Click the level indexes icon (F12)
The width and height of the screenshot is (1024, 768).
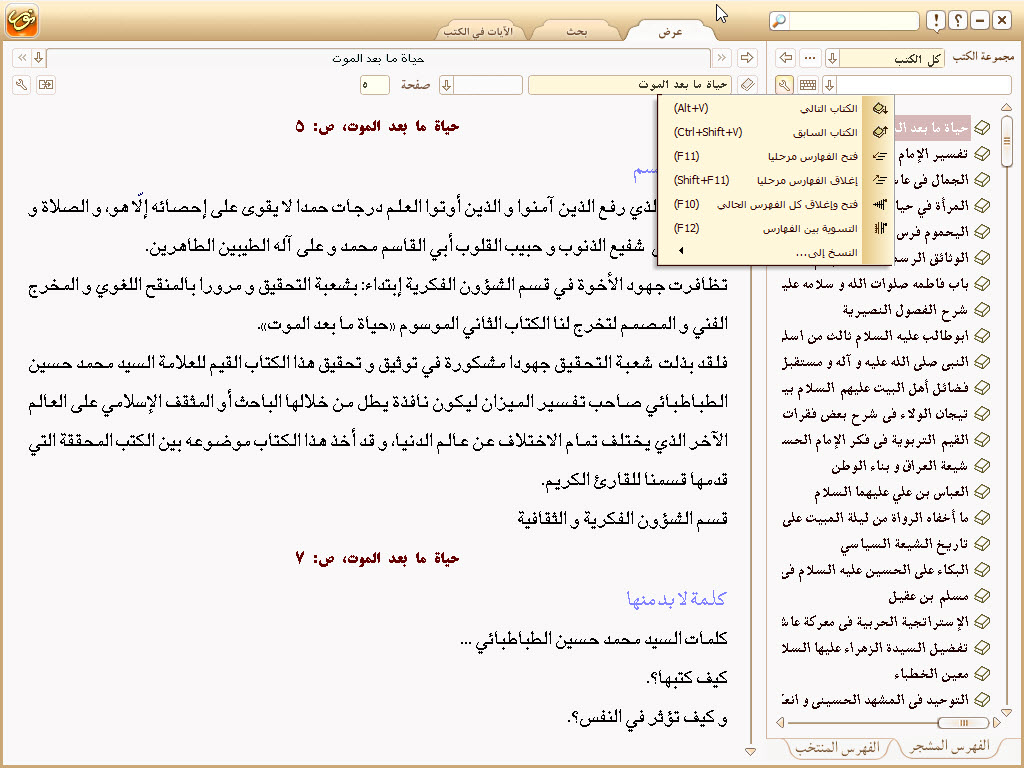point(880,228)
